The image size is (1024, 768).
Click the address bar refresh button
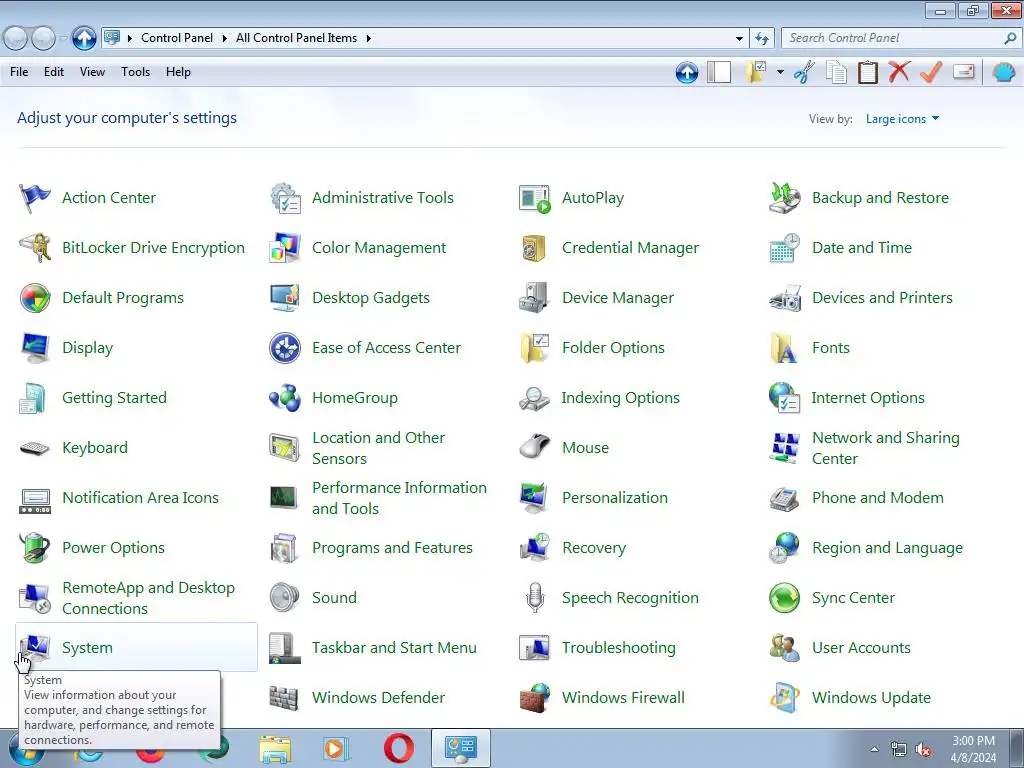pyautogui.click(x=761, y=39)
